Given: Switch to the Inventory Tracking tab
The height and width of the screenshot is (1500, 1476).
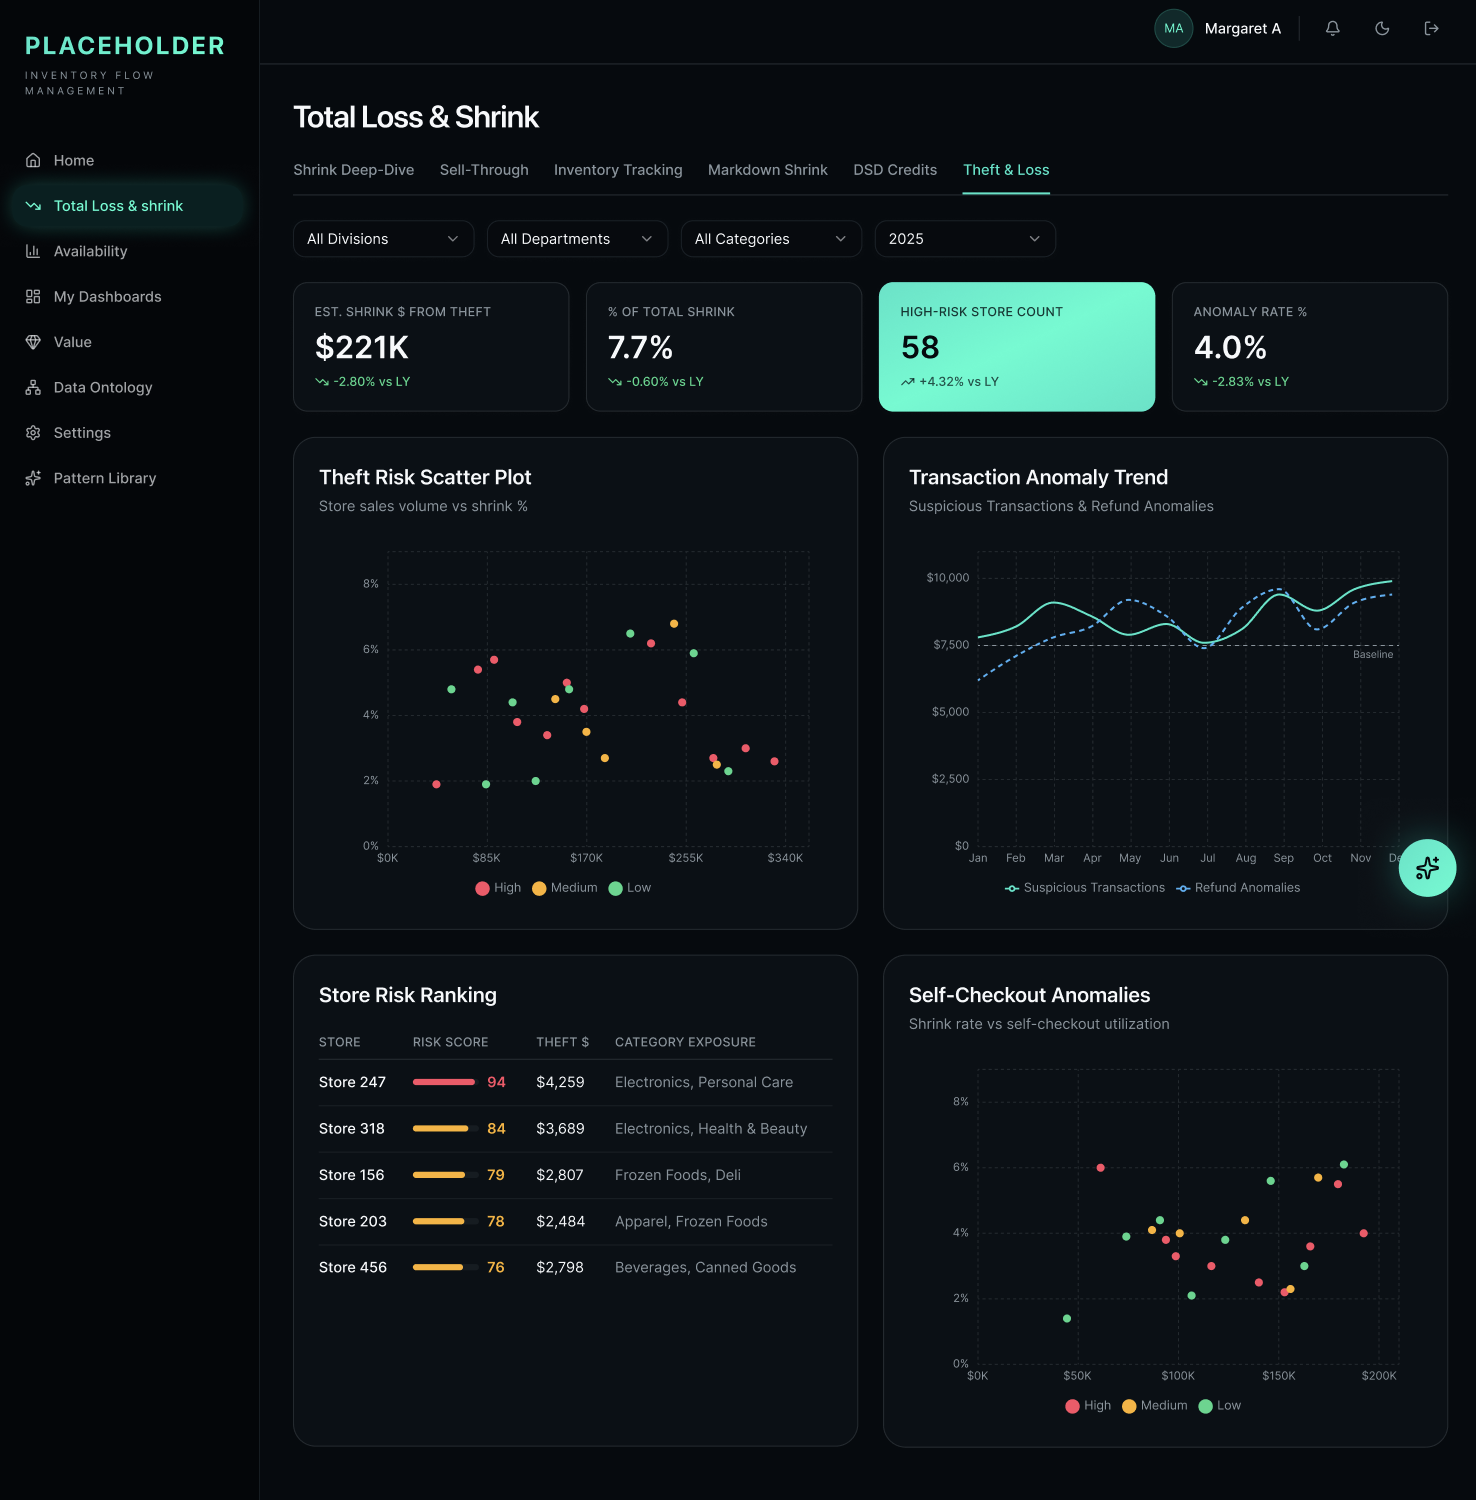Looking at the screenshot, I should 618,170.
